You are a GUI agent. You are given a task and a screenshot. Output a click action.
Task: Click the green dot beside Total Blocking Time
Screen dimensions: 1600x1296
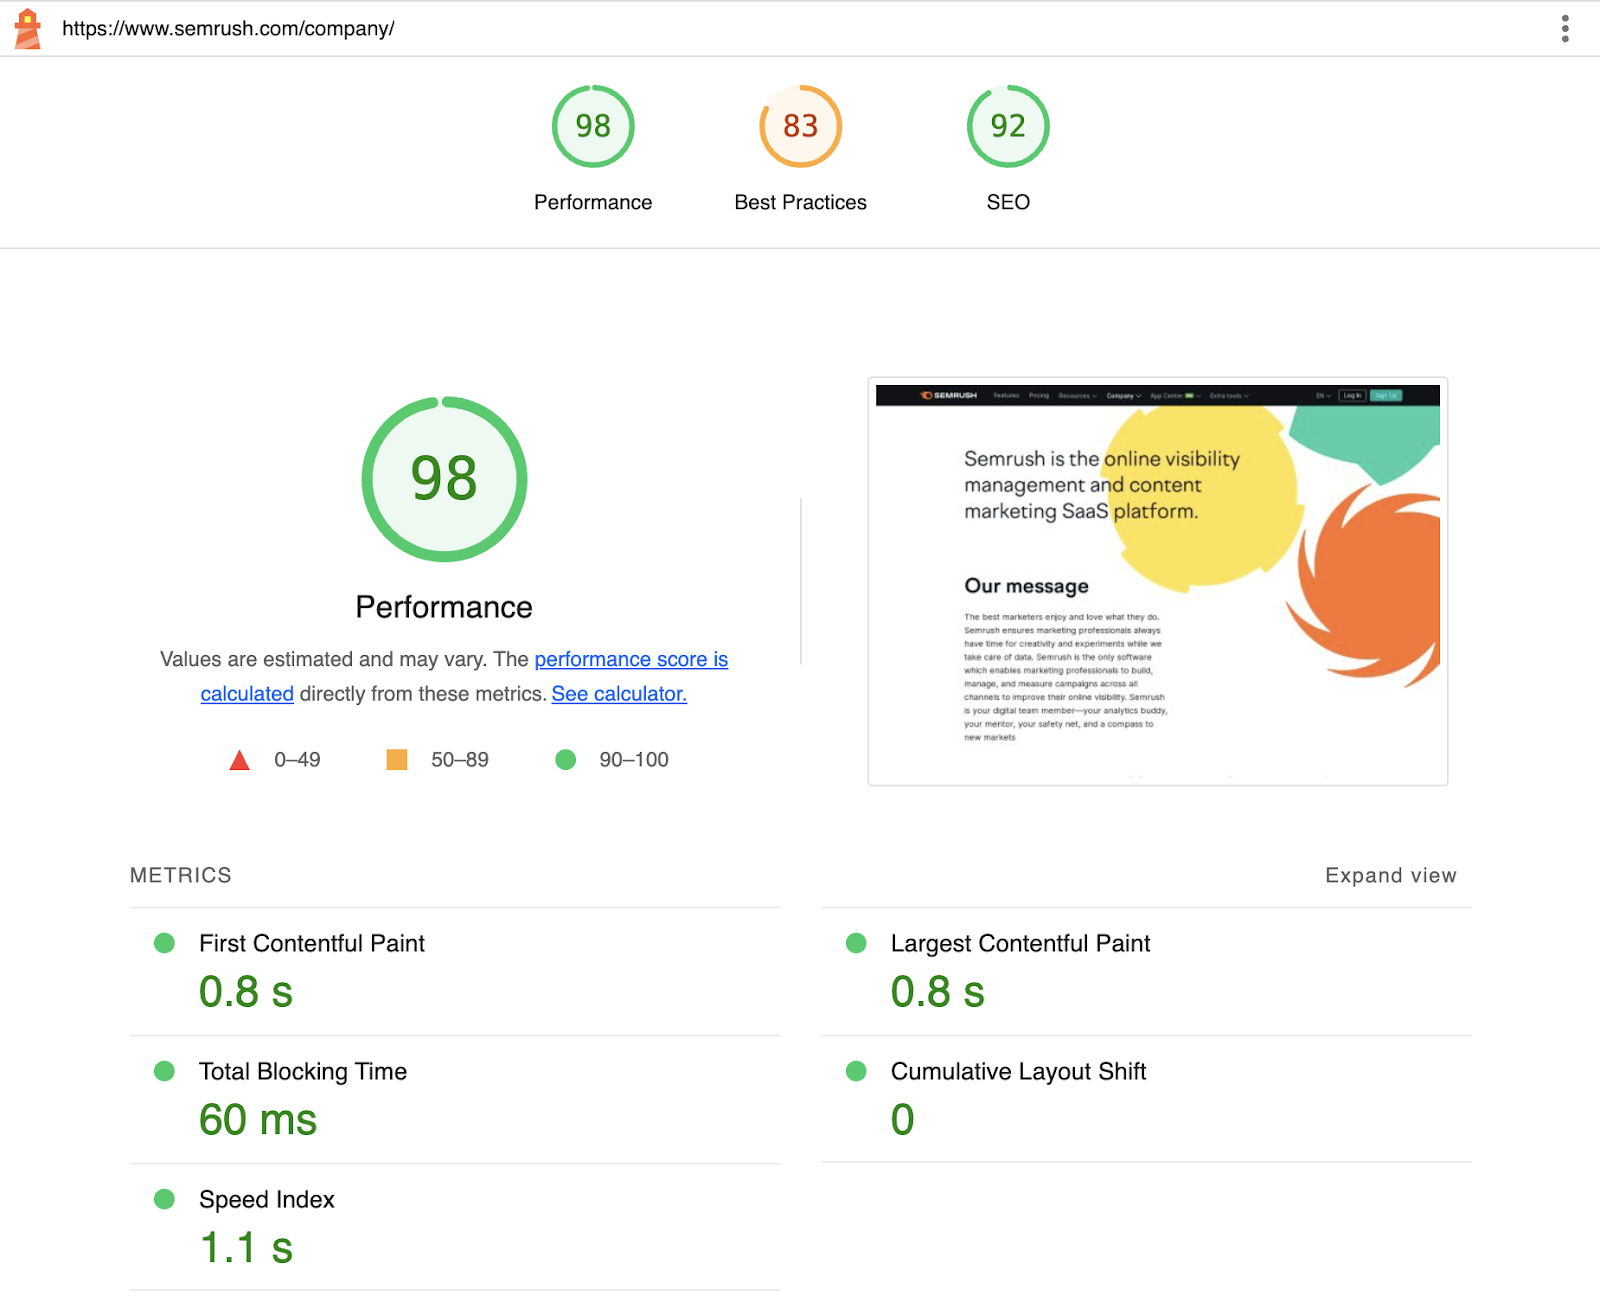point(164,1071)
